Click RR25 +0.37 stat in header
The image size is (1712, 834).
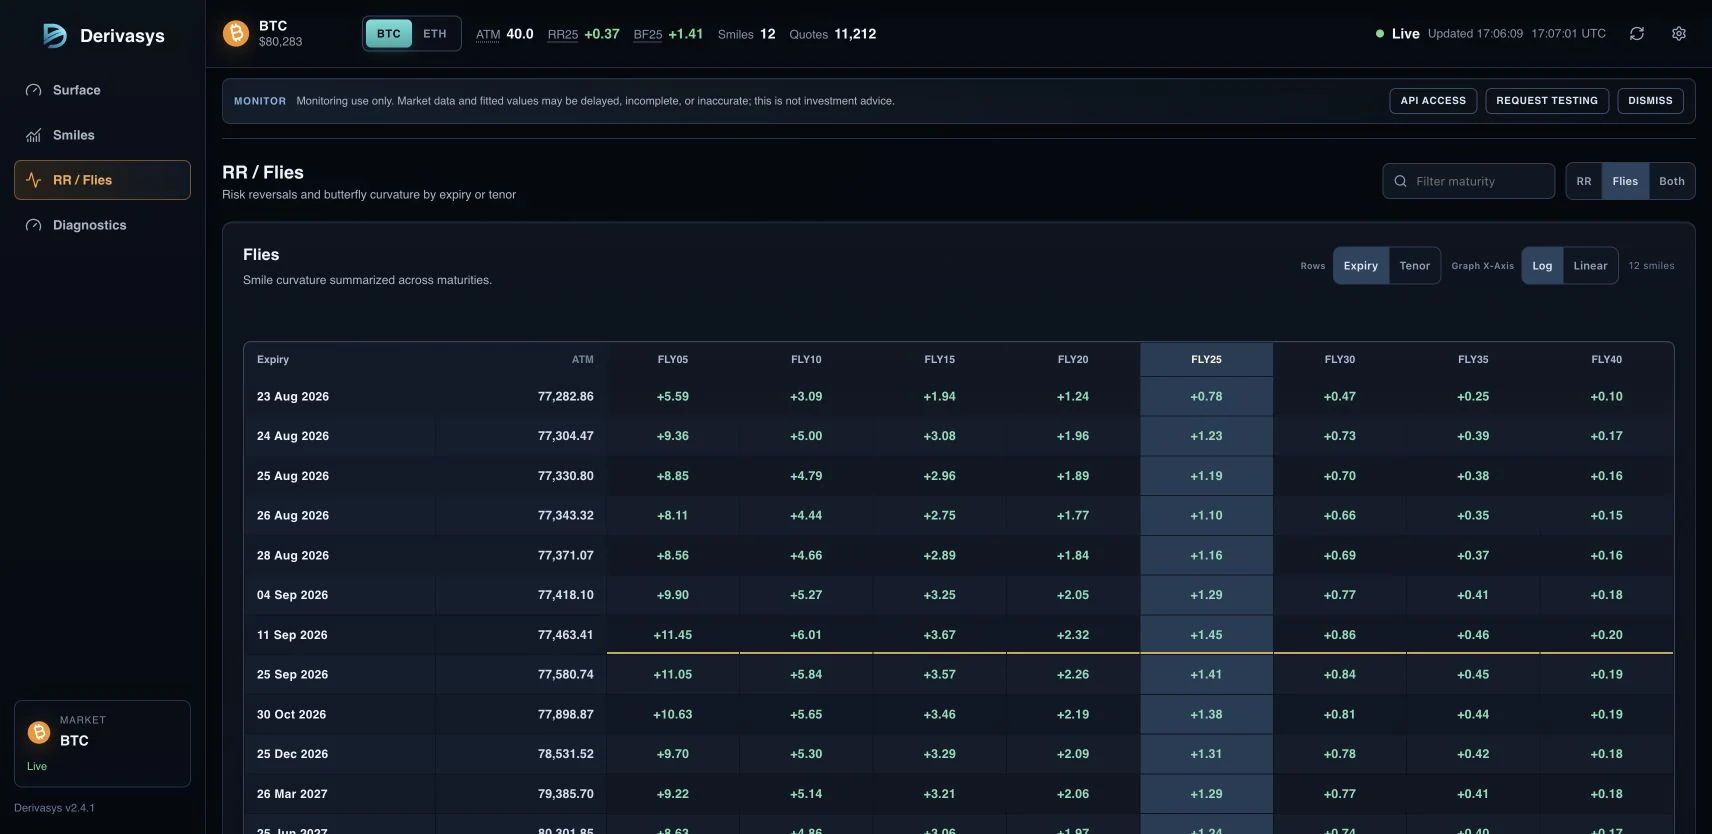coord(584,34)
